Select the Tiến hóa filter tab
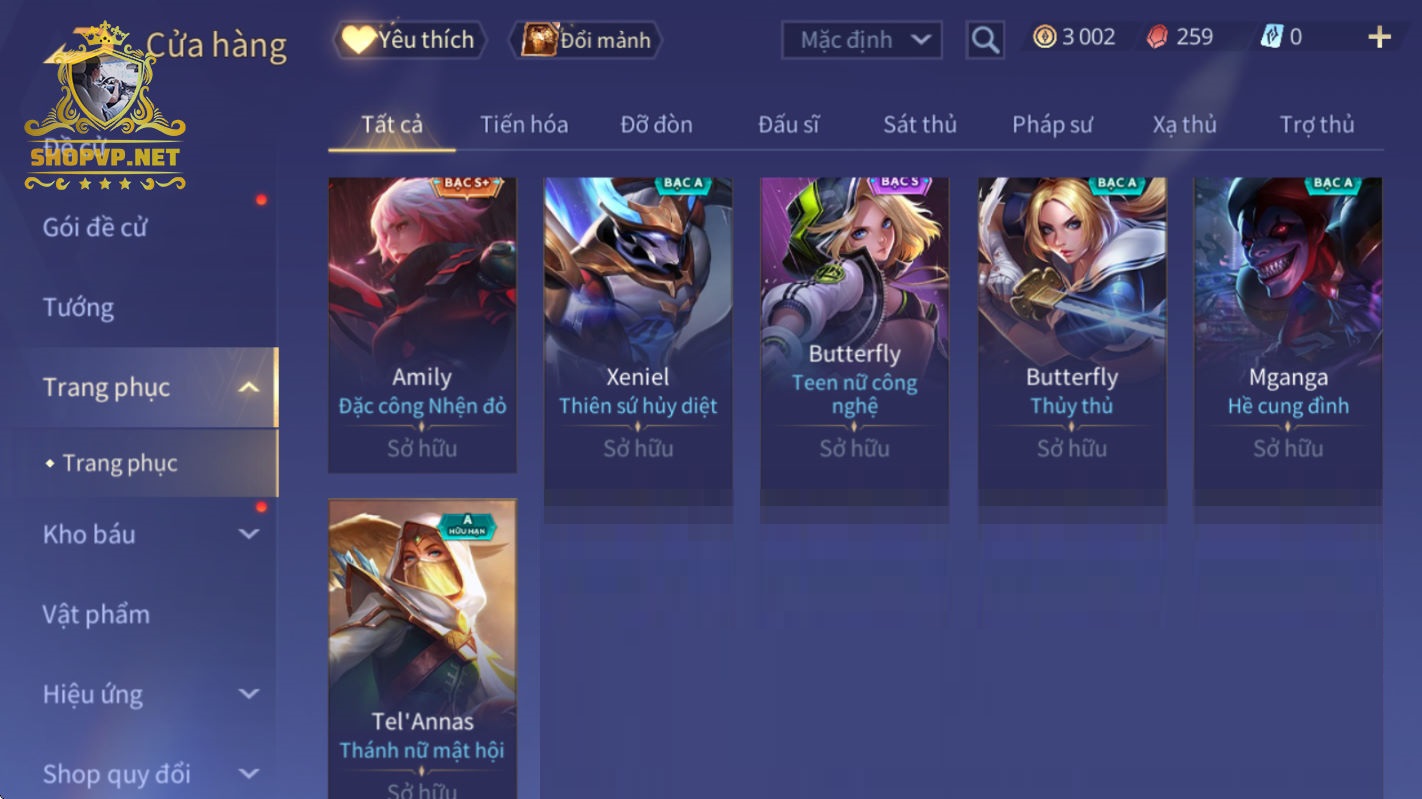Viewport: 1422px width, 799px height. point(524,124)
